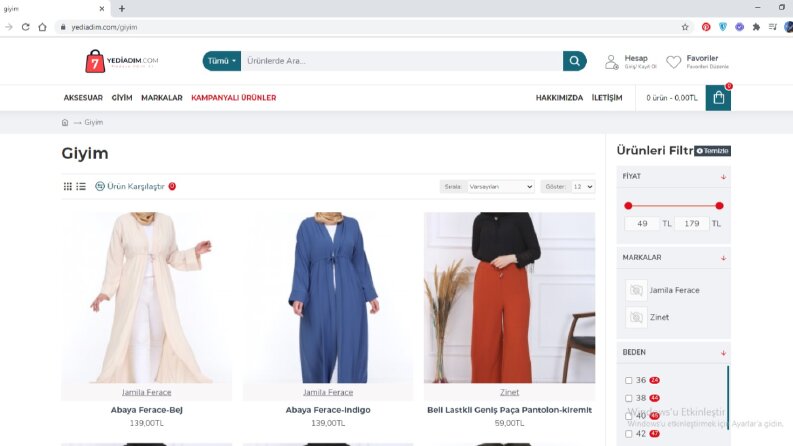This screenshot has width=793, height=446.
Task: Go to browser home page
Action: [x=42, y=27]
